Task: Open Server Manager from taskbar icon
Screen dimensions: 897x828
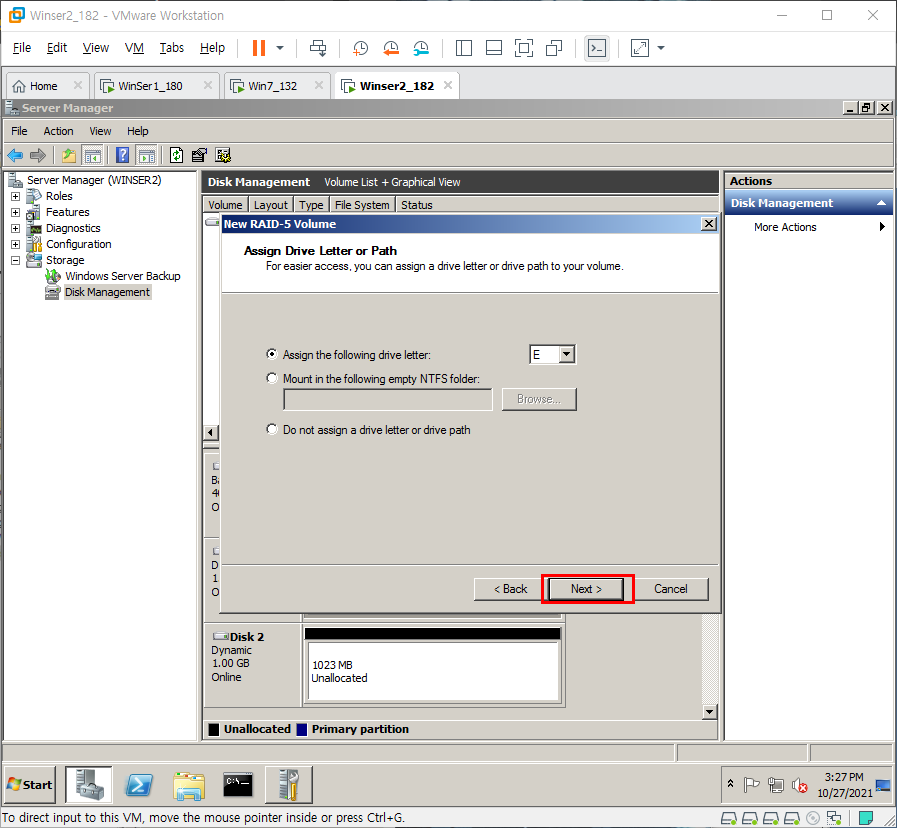Action: tap(89, 785)
